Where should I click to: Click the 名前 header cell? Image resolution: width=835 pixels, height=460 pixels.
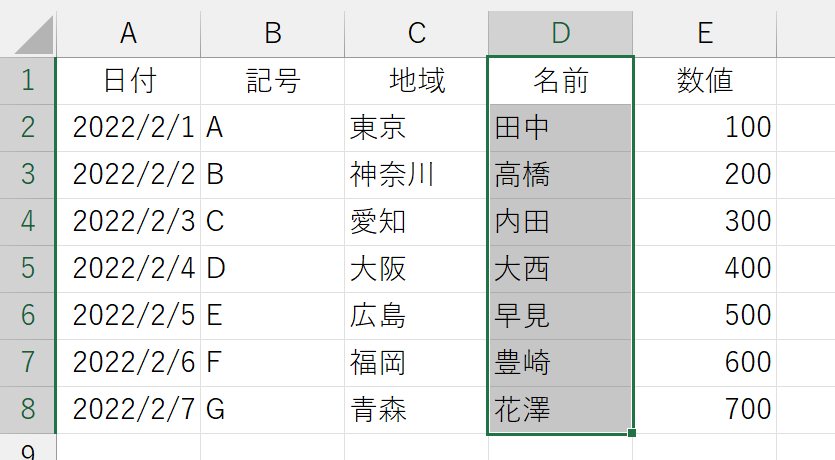[561, 81]
